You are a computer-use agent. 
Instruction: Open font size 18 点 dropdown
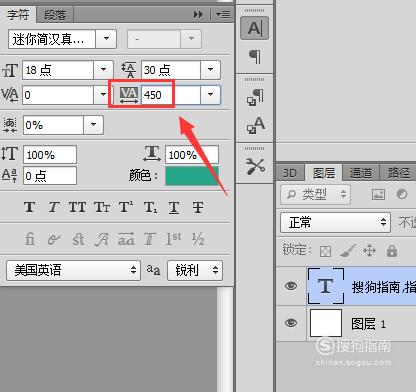[103, 70]
